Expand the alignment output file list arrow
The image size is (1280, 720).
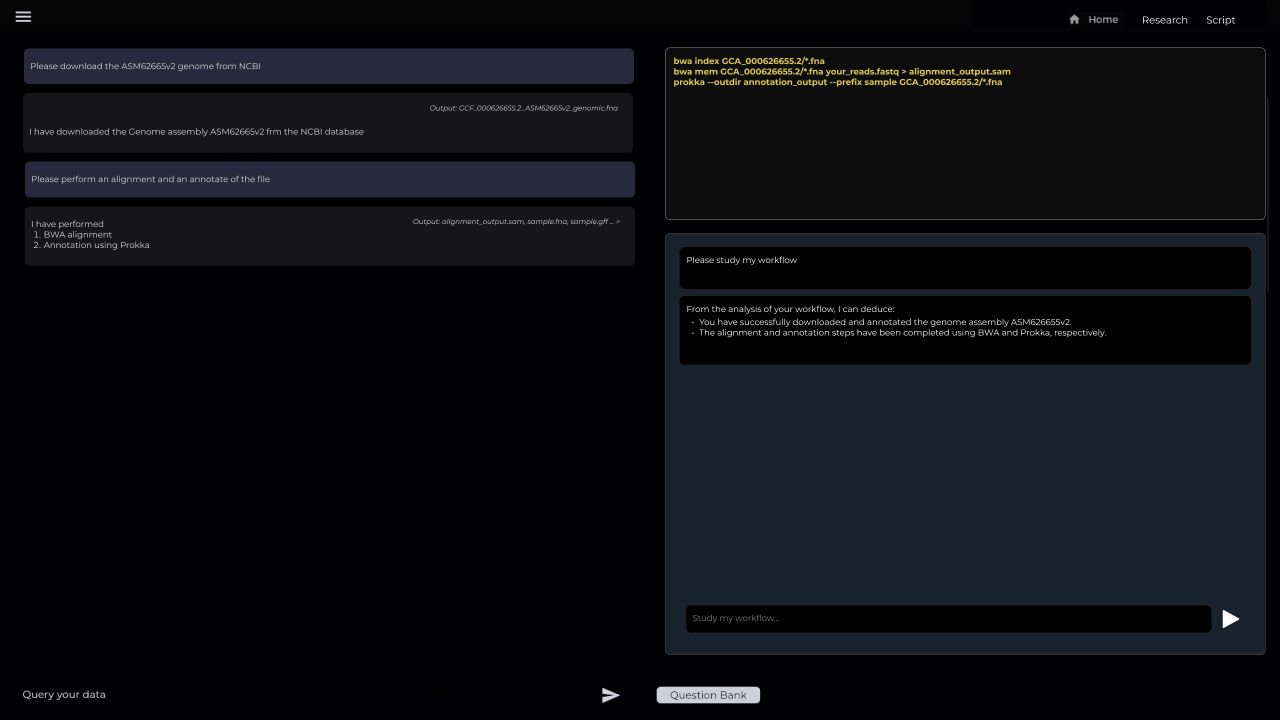[x=618, y=222]
